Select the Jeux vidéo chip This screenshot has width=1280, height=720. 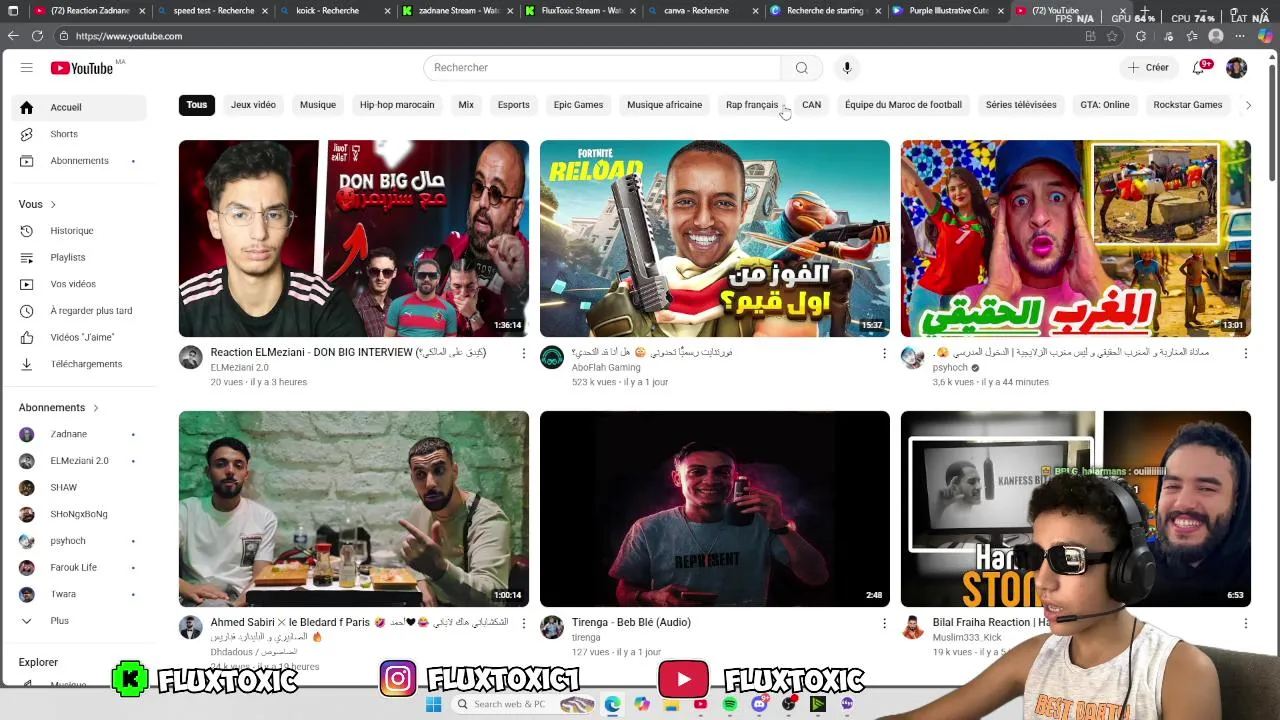[253, 105]
